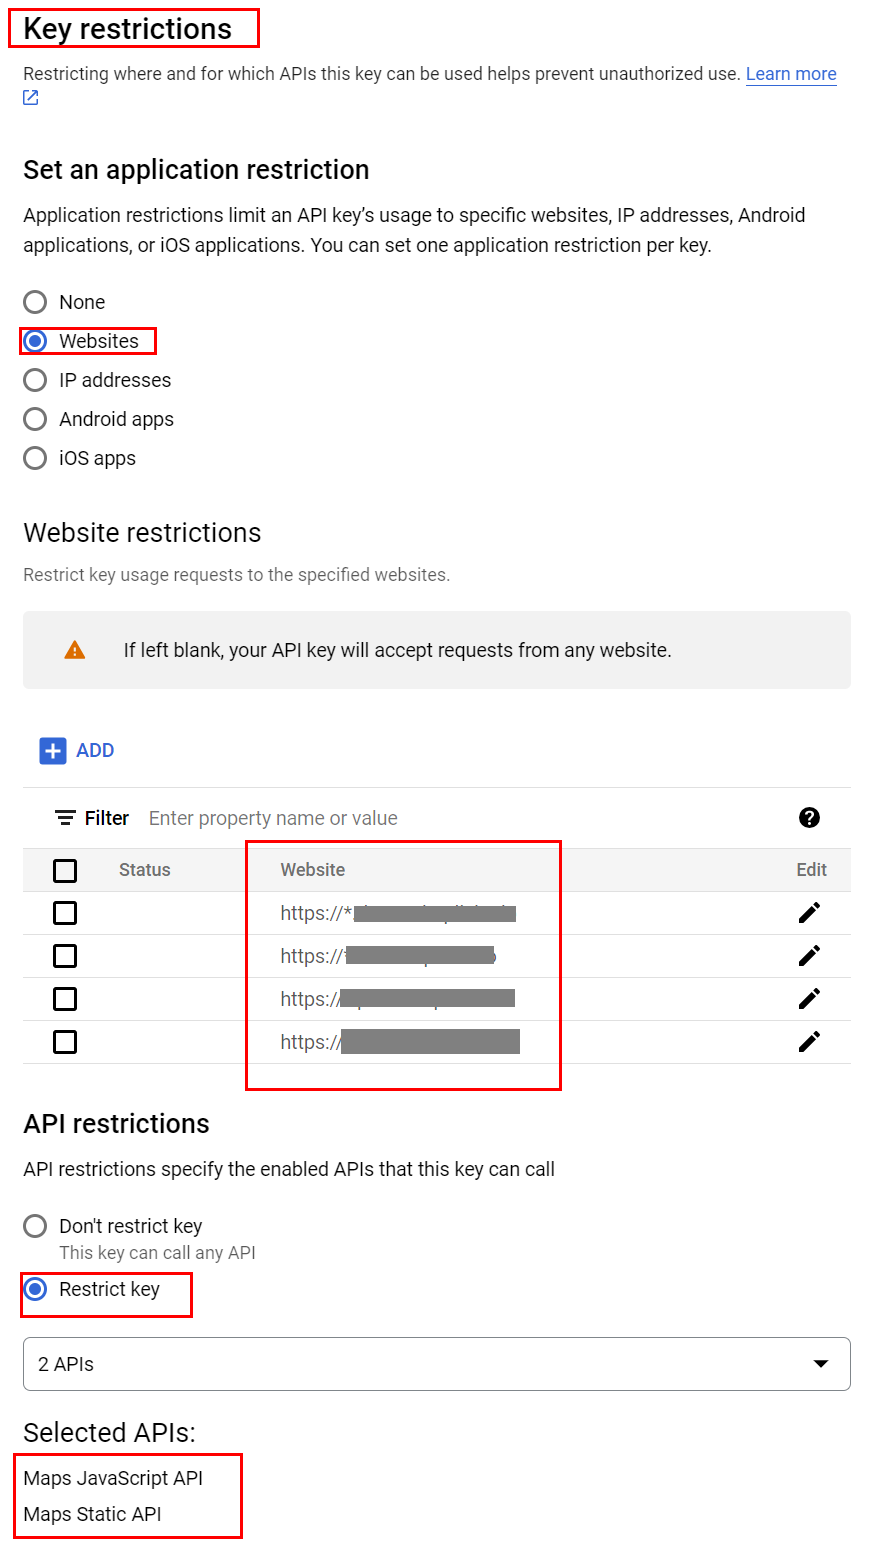Screen dimensions: 891x1548
Task: Tick the checkbox of the last website row
Action: (65, 1042)
